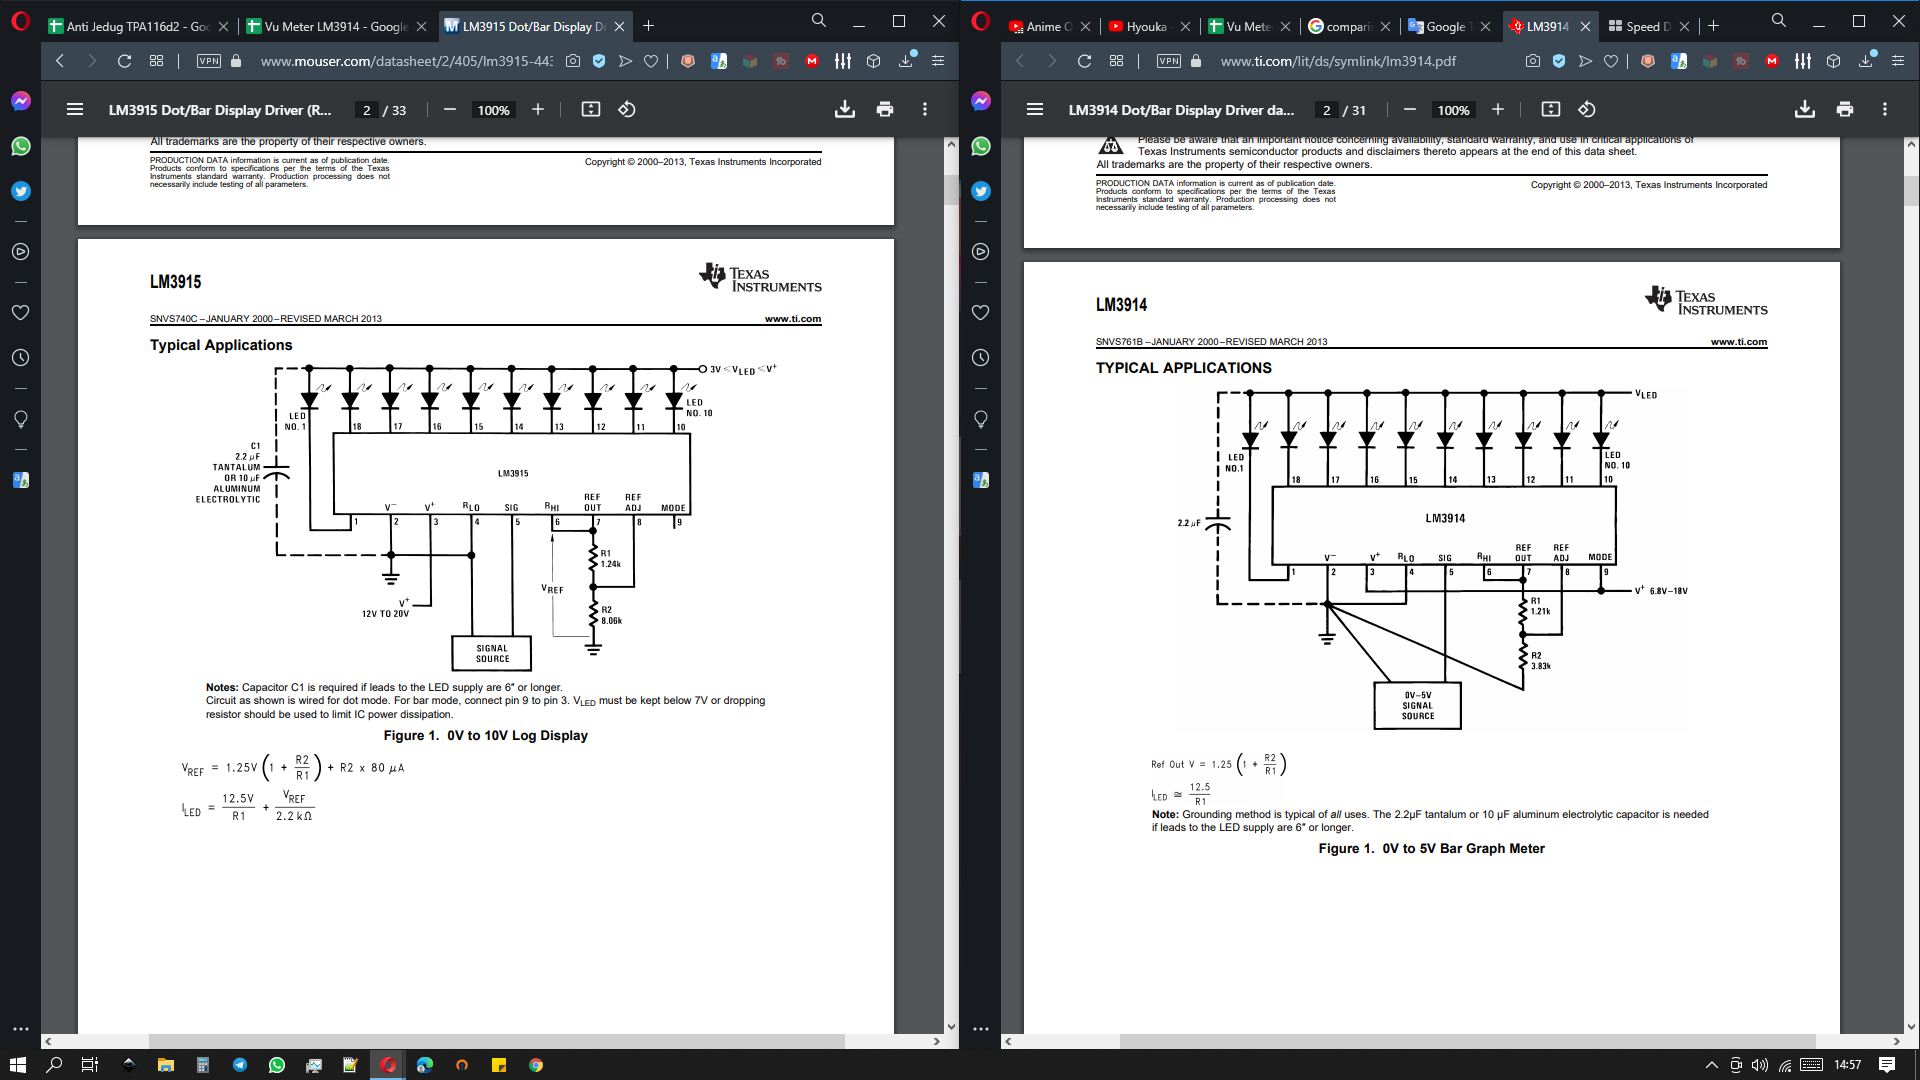Navigate back in the right browser window
Viewport: 1920px width, 1080px height.
click(x=1019, y=61)
